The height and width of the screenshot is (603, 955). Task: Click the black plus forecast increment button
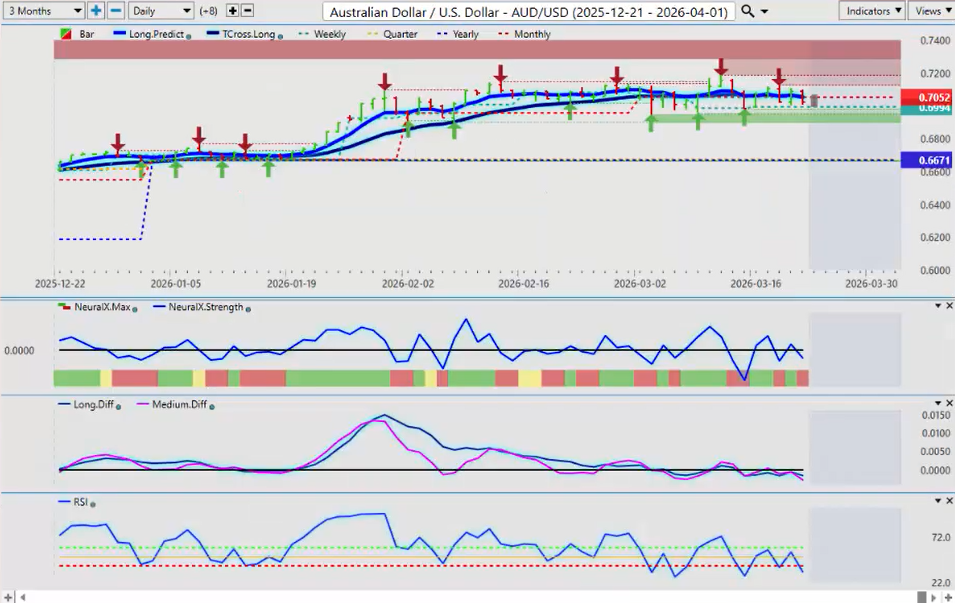(x=233, y=10)
